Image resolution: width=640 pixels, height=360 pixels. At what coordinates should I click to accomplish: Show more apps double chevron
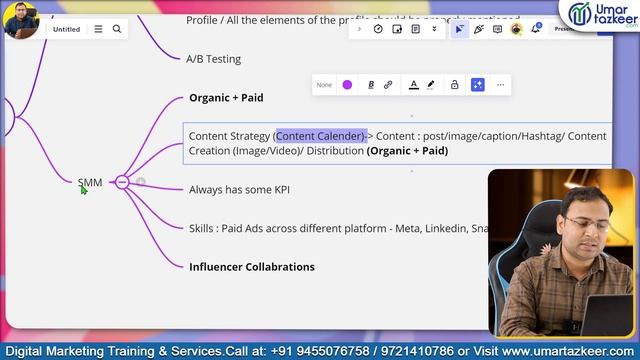(x=434, y=29)
